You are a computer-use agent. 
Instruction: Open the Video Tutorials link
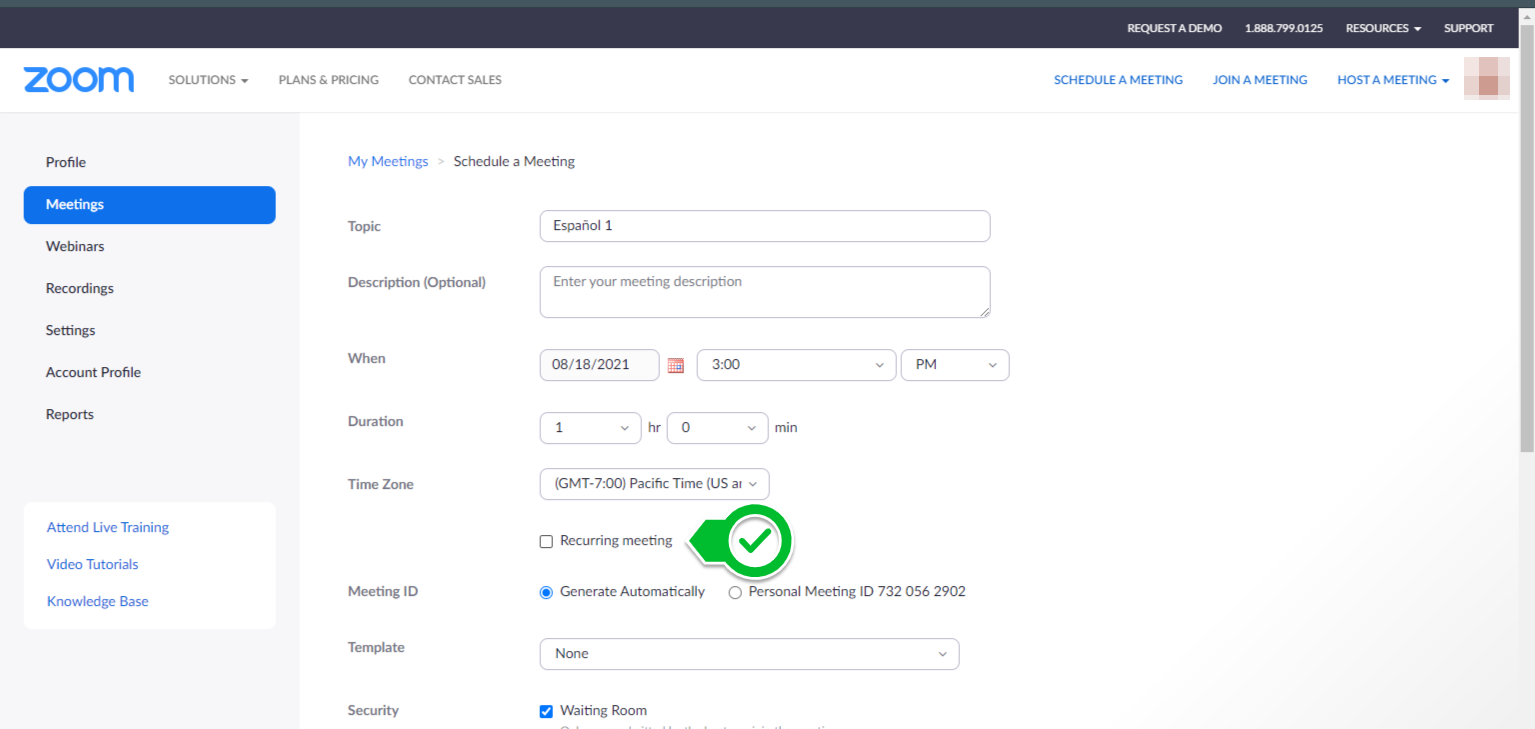click(93, 564)
